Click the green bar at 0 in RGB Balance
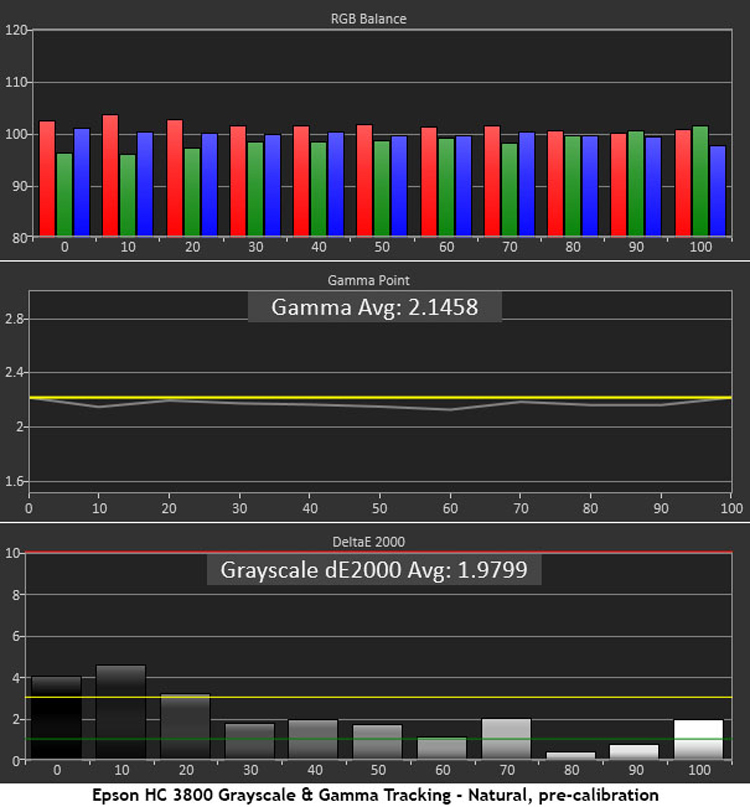Screen dimensions: 750x807 64,195
